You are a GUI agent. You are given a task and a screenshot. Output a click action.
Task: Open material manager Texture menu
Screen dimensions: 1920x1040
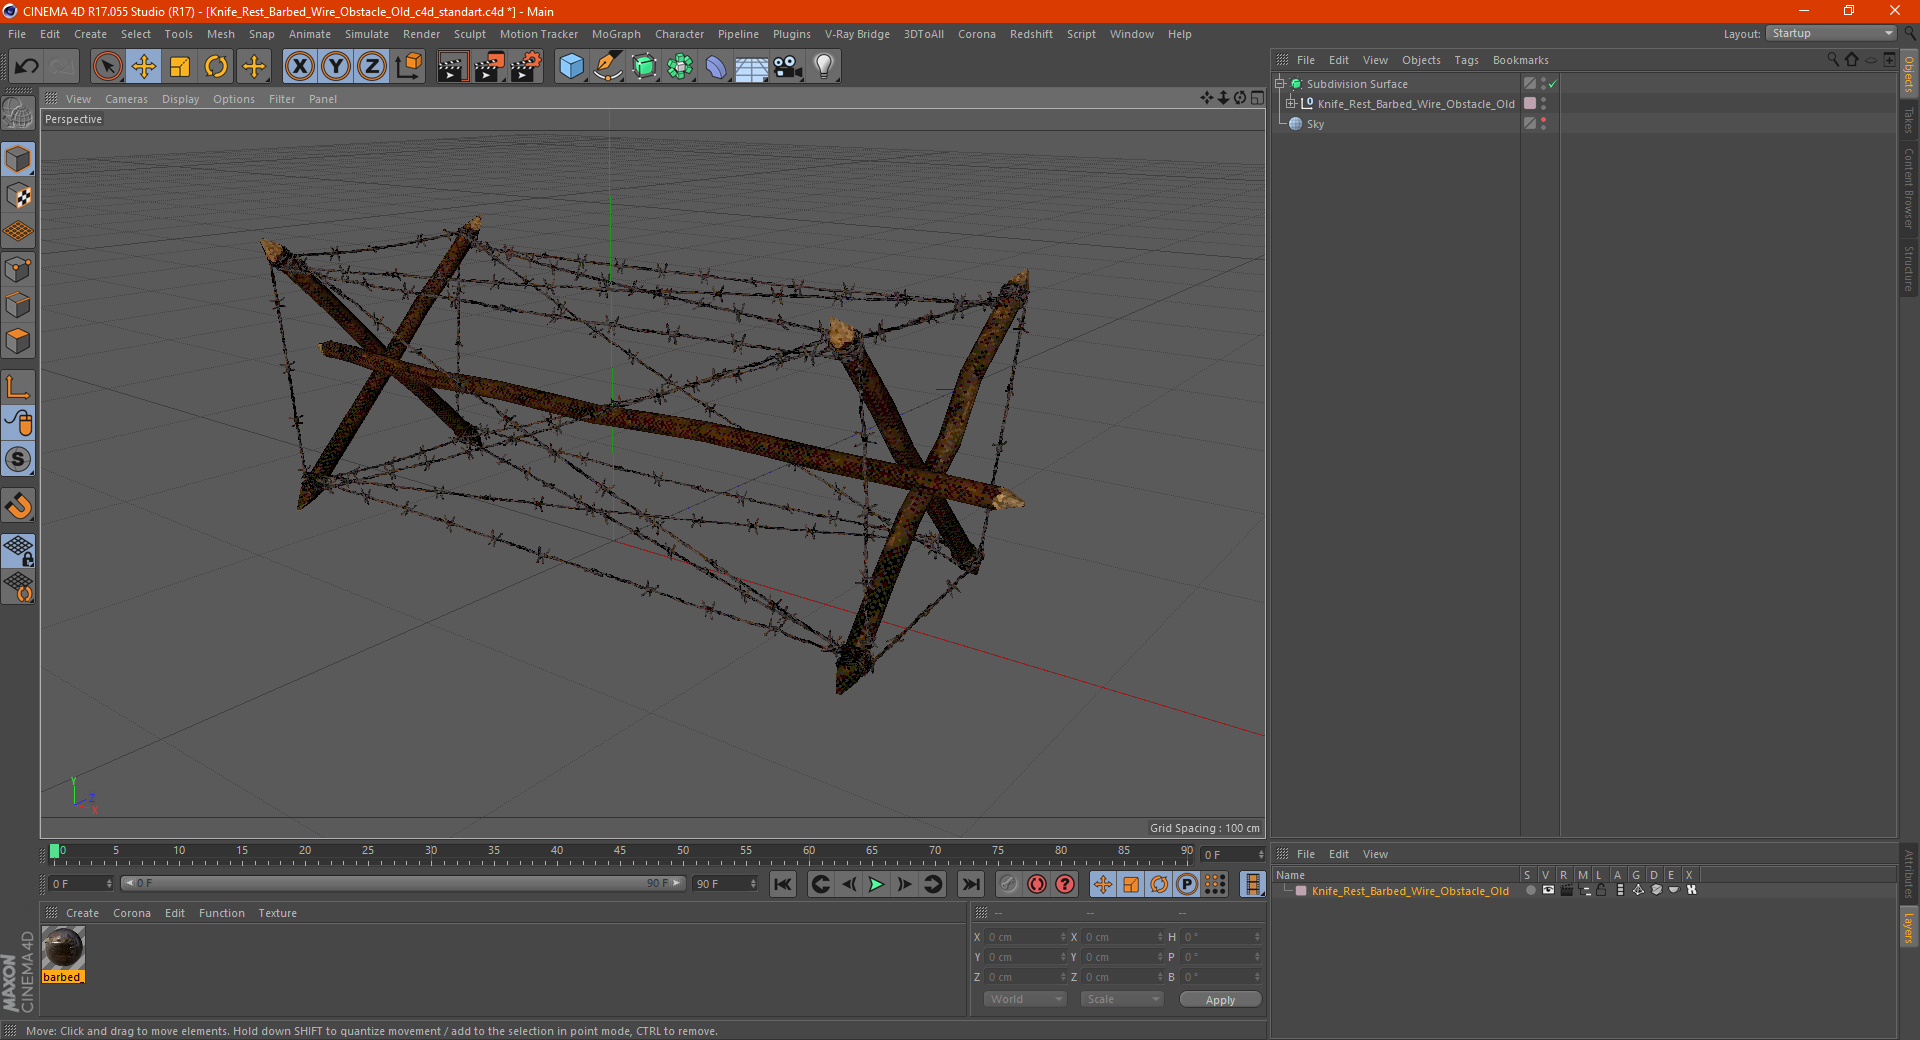coord(277,913)
